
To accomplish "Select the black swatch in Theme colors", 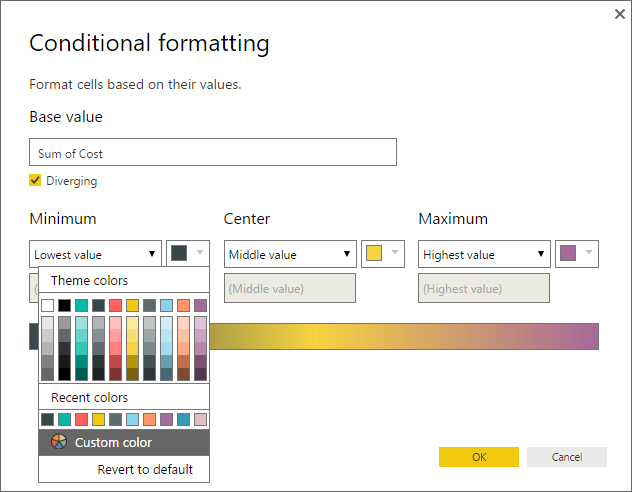I will tap(64, 305).
